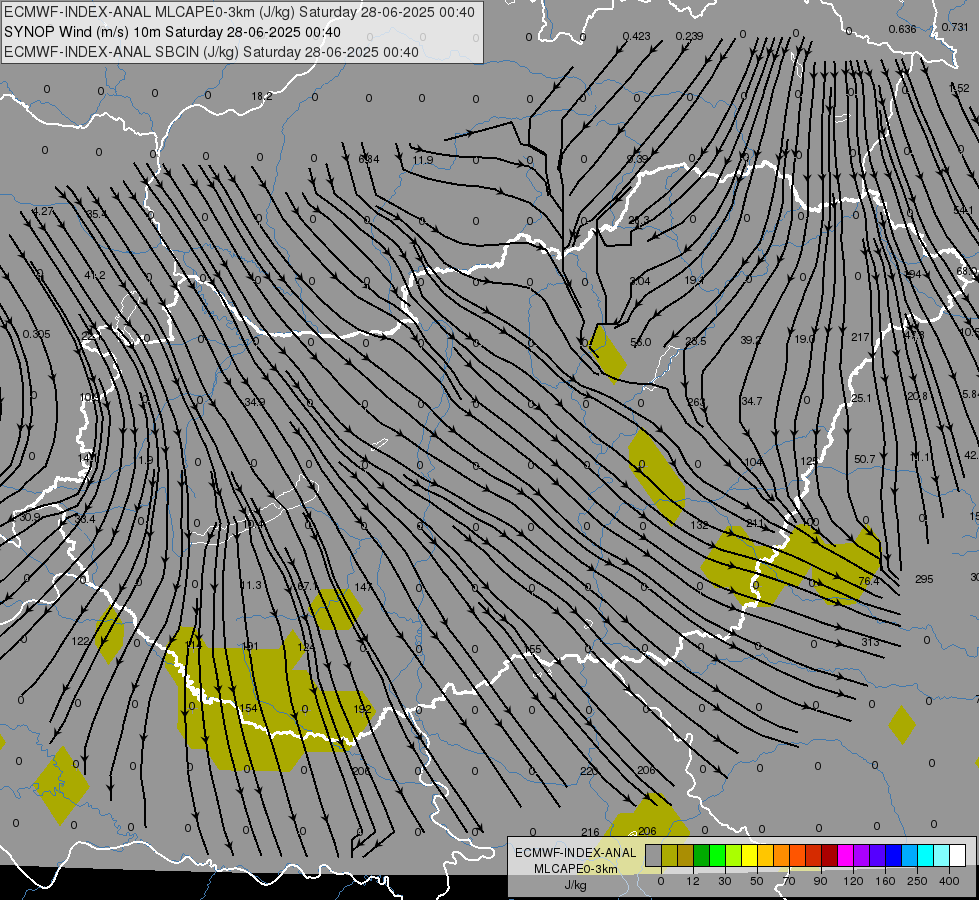The image size is (979, 900).
Task: Click the map value 147
Action: coord(363,586)
